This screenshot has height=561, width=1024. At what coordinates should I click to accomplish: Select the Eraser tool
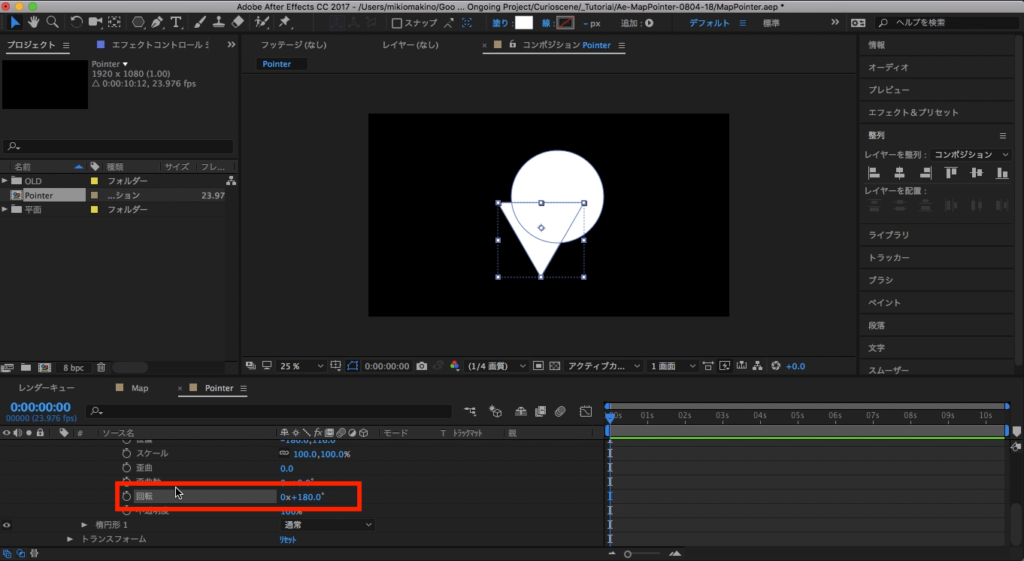(237, 22)
